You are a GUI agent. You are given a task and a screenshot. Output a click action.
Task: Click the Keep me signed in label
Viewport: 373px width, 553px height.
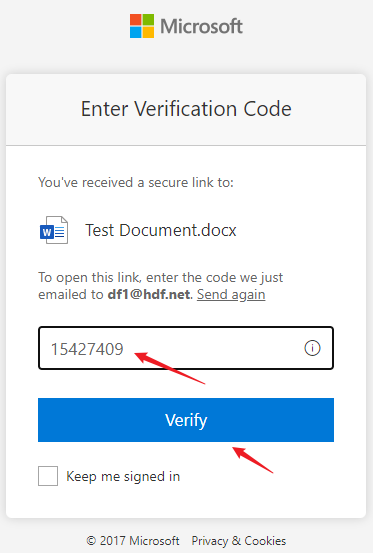[x=123, y=476]
